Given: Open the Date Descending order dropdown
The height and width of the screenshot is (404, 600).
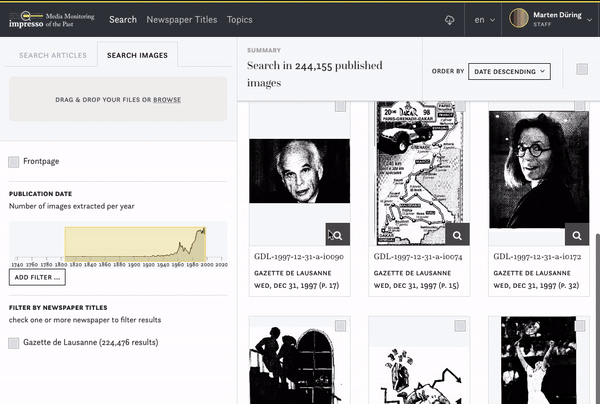Looking at the screenshot, I should 509,72.
